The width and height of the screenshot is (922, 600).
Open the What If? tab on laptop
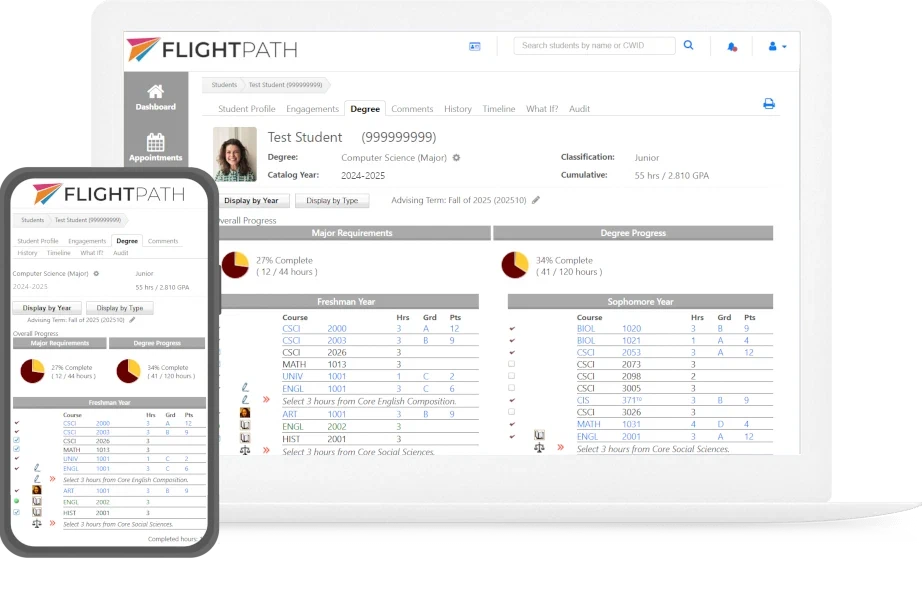click(542, 109)
